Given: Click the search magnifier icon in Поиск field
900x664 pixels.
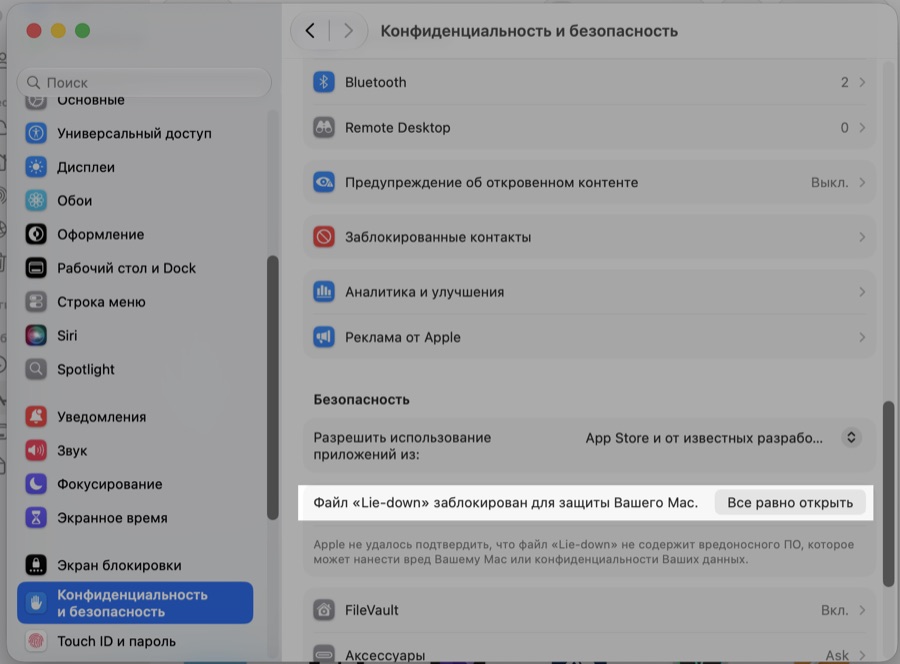Looking at the screenshot, I should [x=34, y=83].
